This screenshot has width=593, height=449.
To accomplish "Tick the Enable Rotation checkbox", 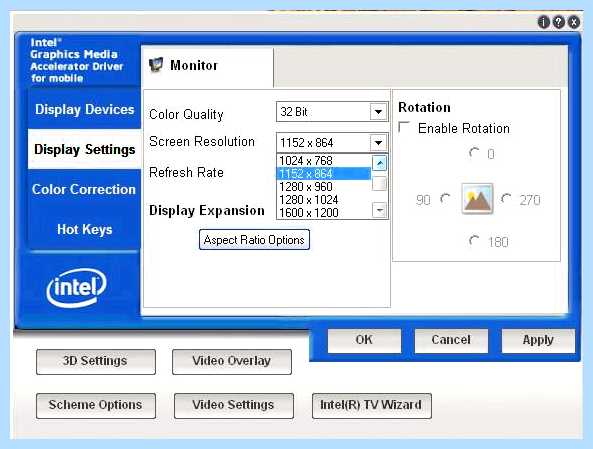I will (x=404, y=127).
